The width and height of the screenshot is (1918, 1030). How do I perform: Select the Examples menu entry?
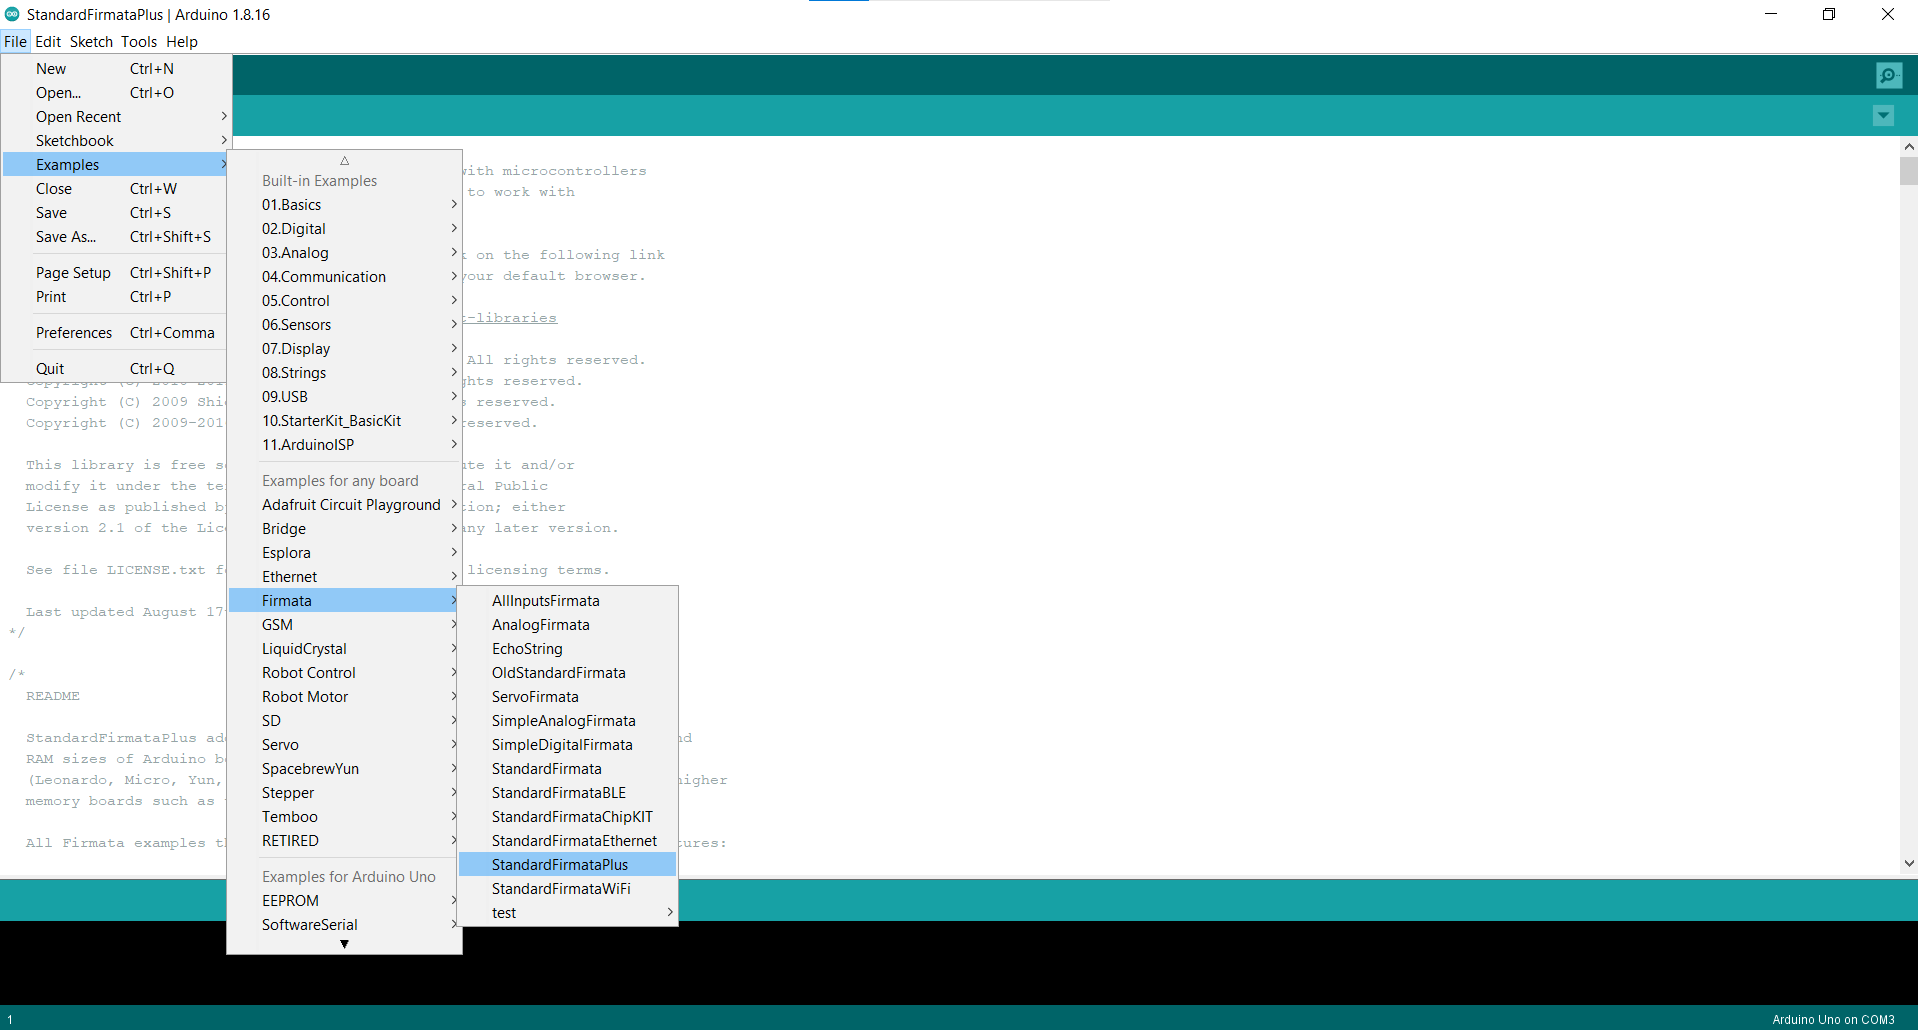[117, 165]
